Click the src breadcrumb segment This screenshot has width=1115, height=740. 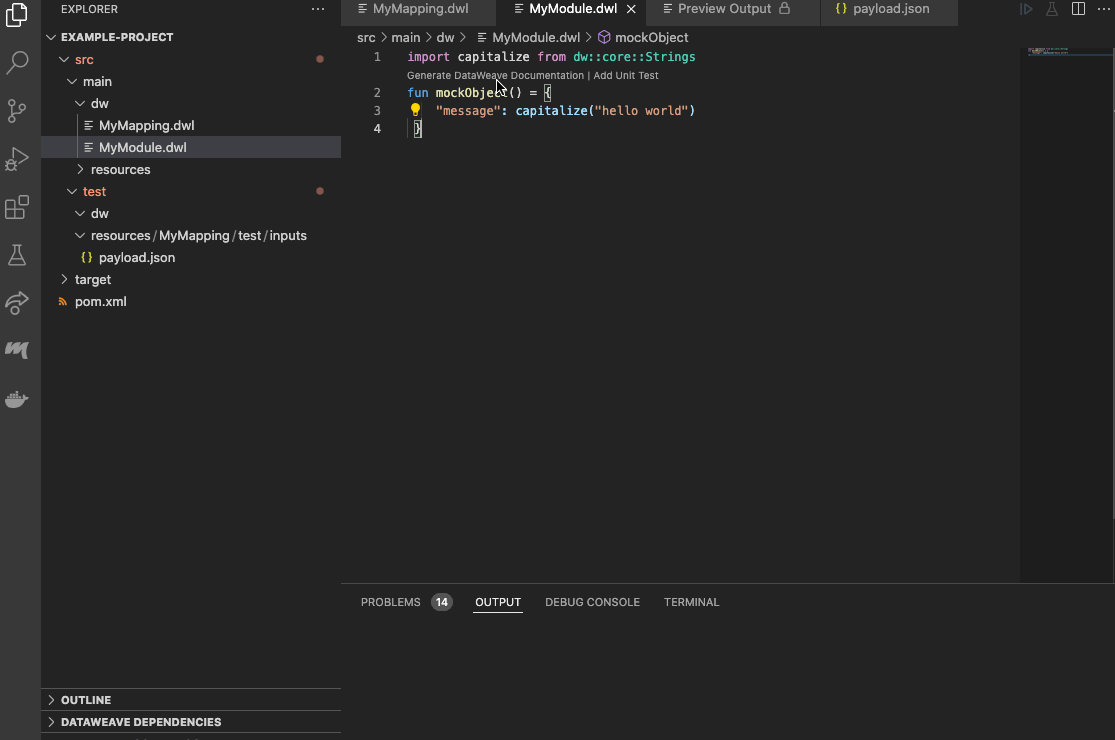[366, 38]
